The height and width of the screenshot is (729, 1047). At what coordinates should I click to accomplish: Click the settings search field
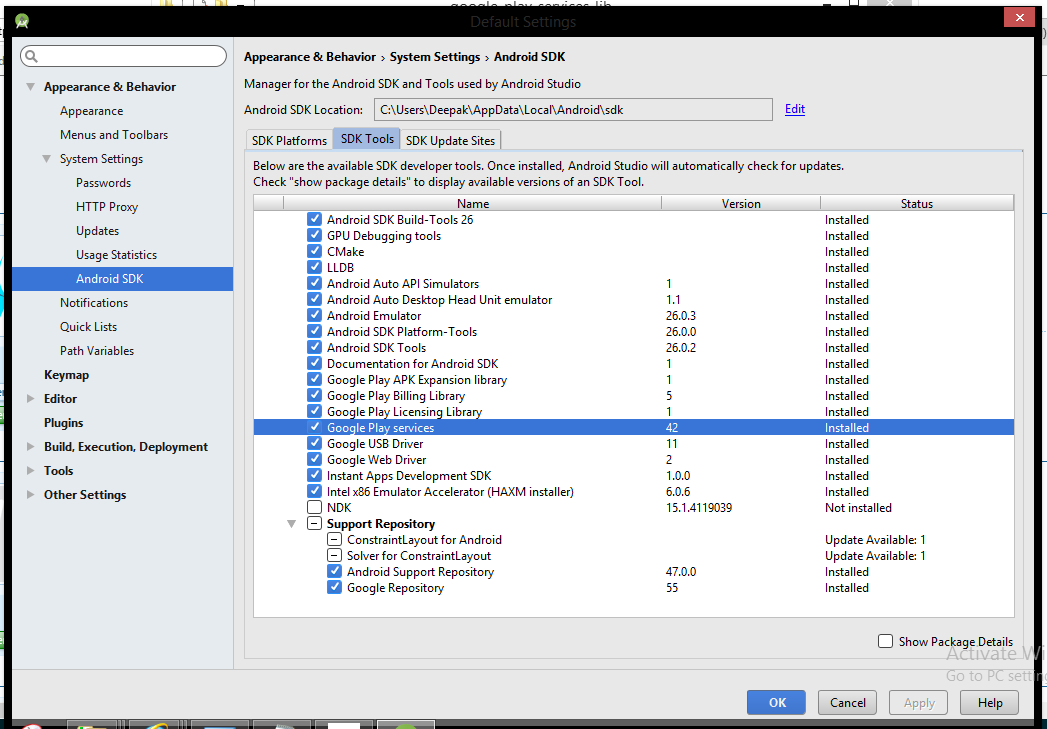coord(124,56)
